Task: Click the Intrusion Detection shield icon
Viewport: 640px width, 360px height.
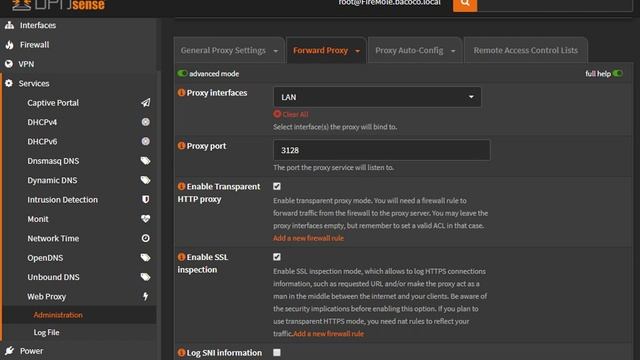Action: (146, 200)
